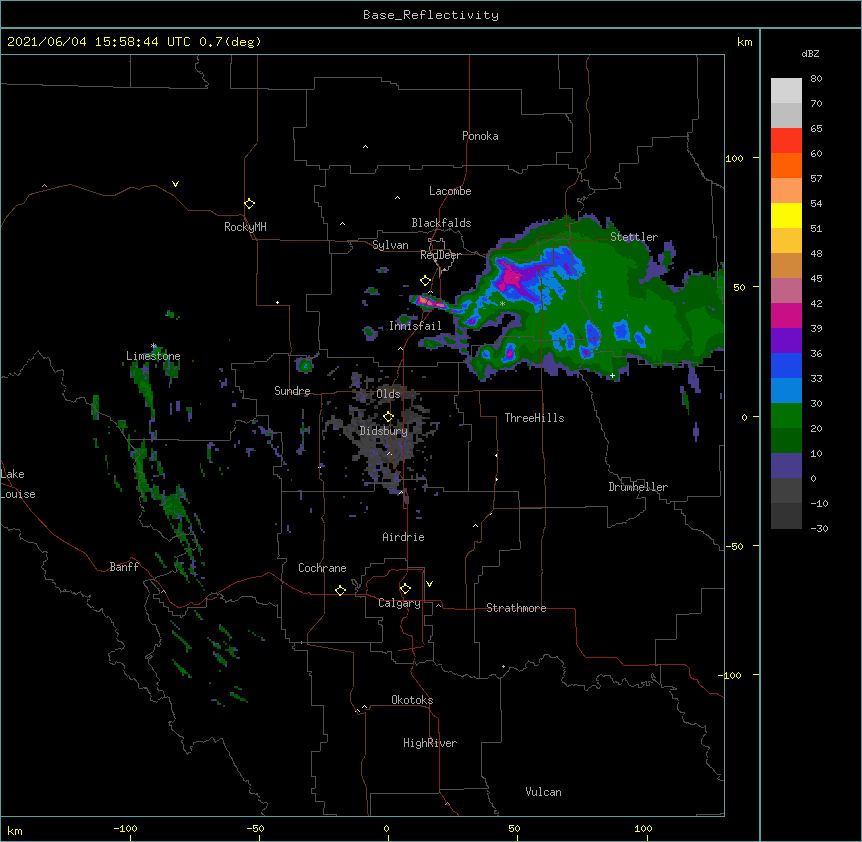
Task: Click the Lake Louise label
Action: (x=18, y=484)
